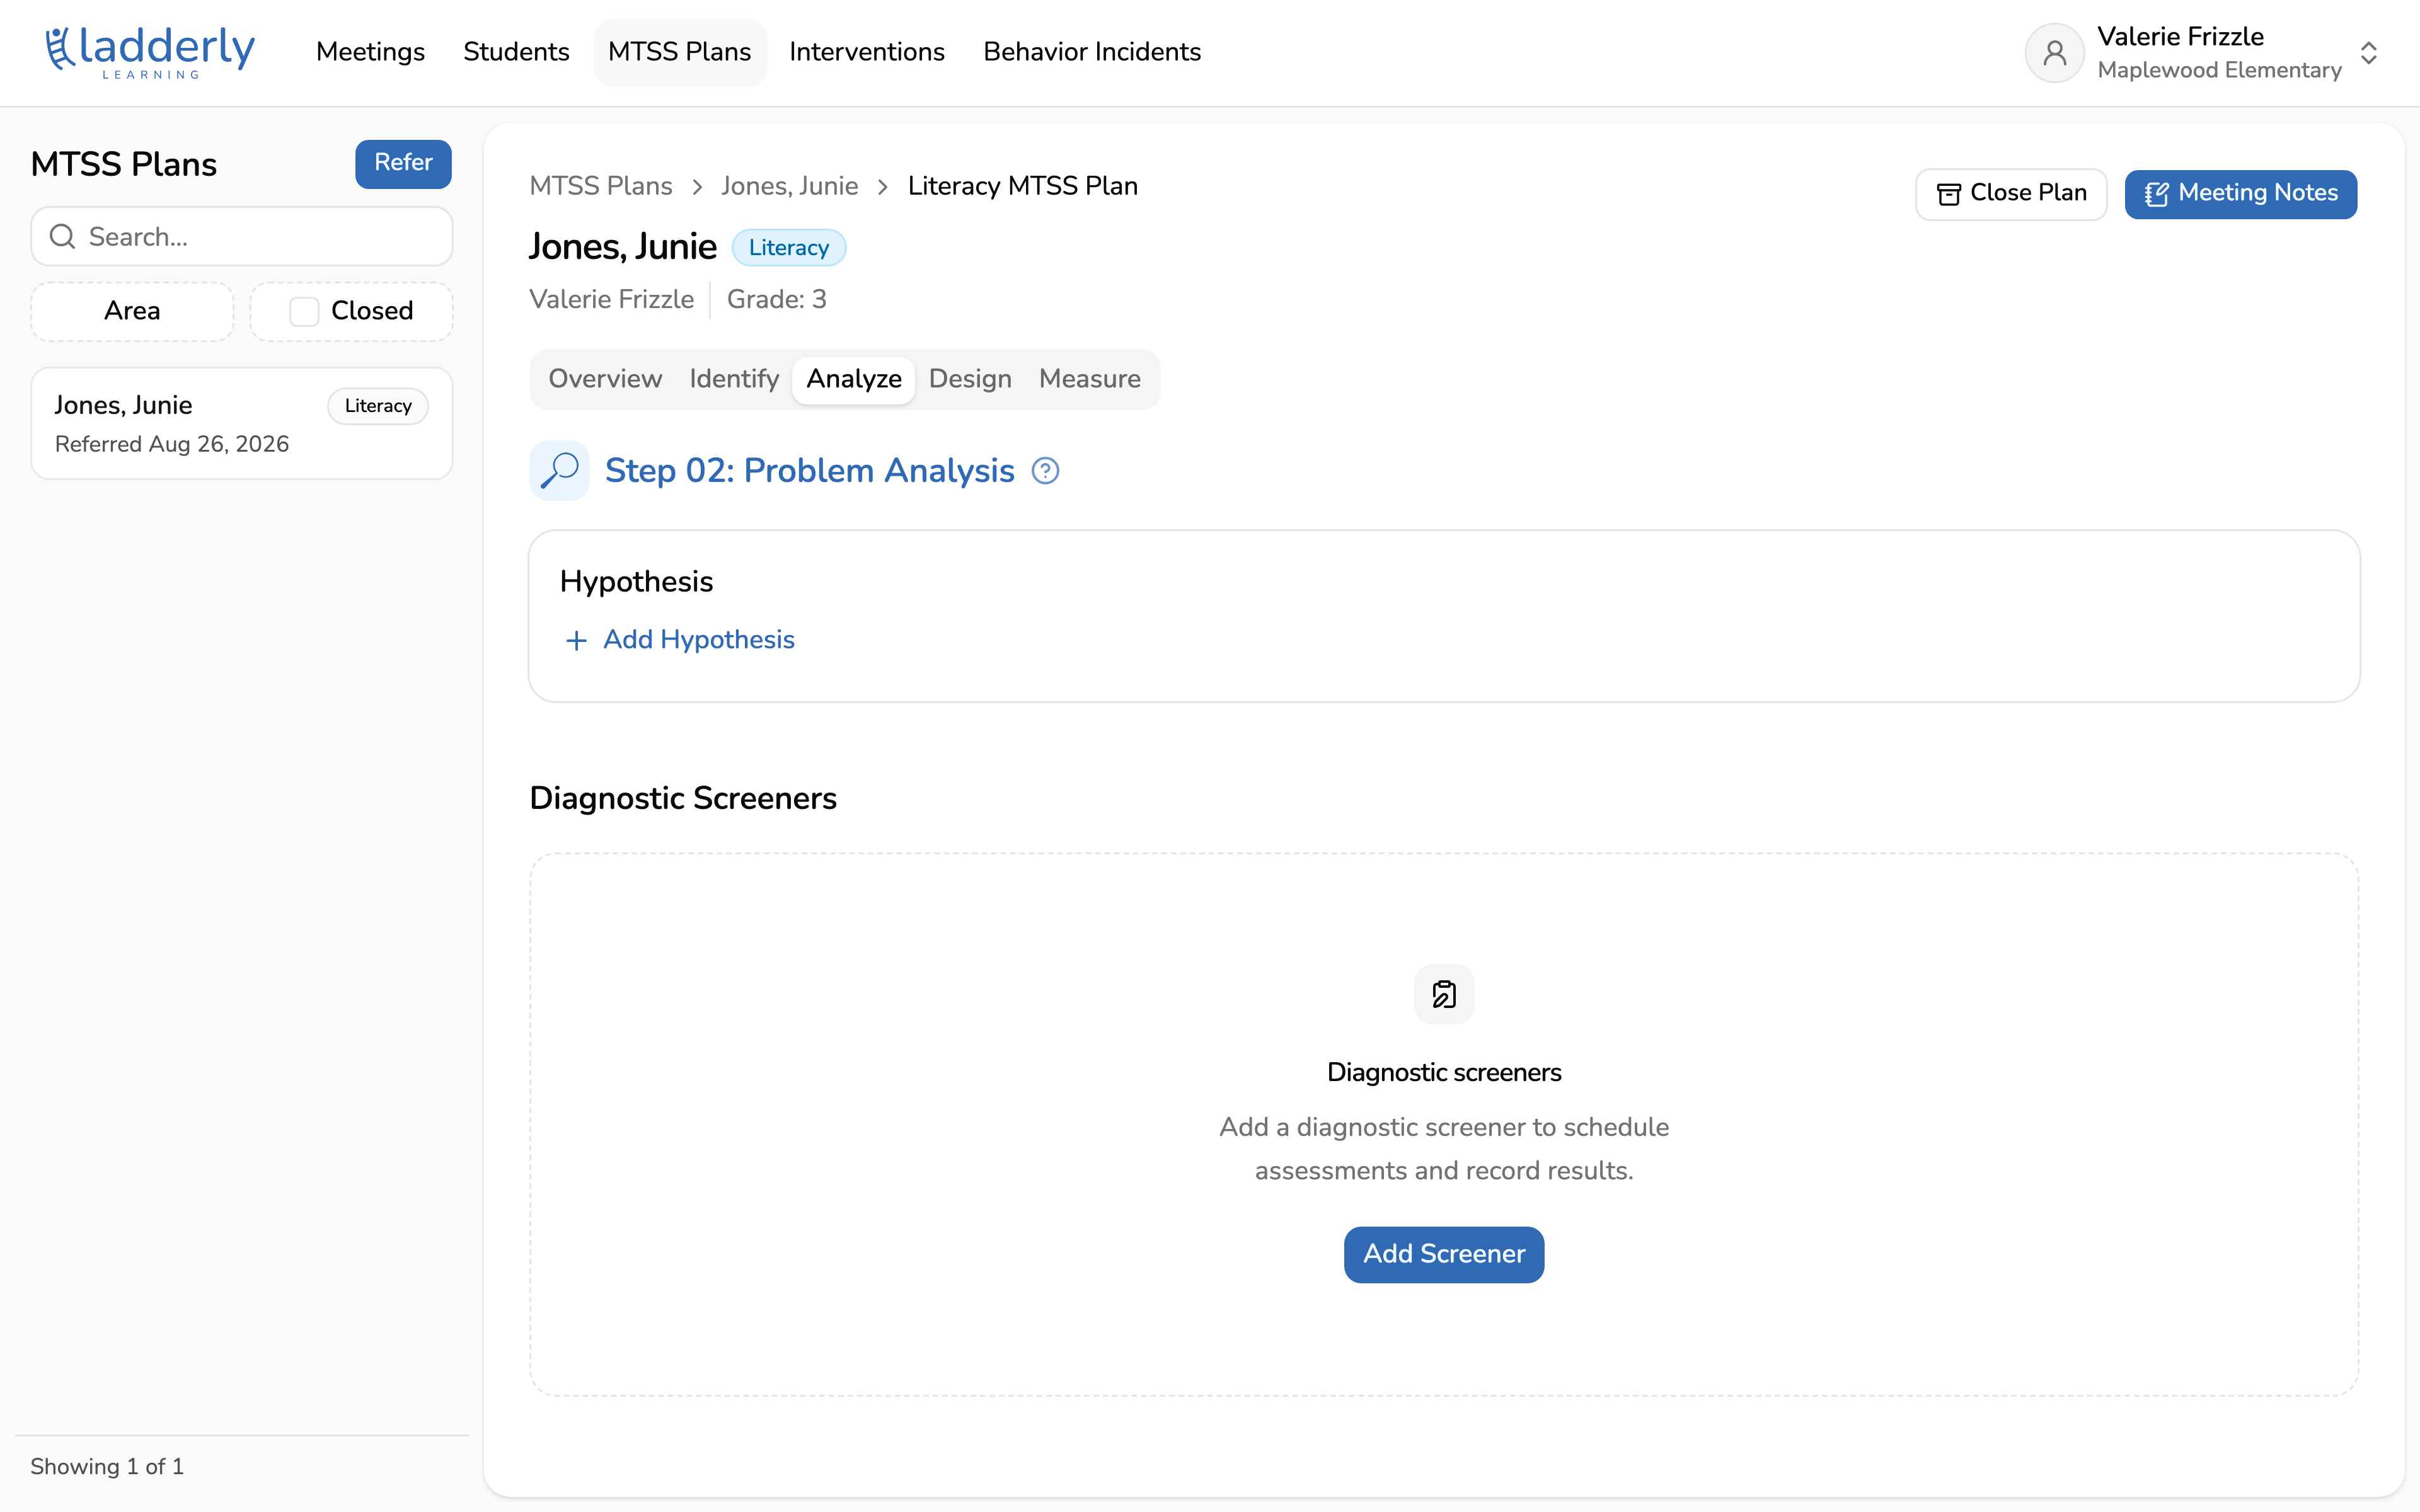Switch to the Measure tab
Screen dimensions: 2420x1512
[1090, 379]
